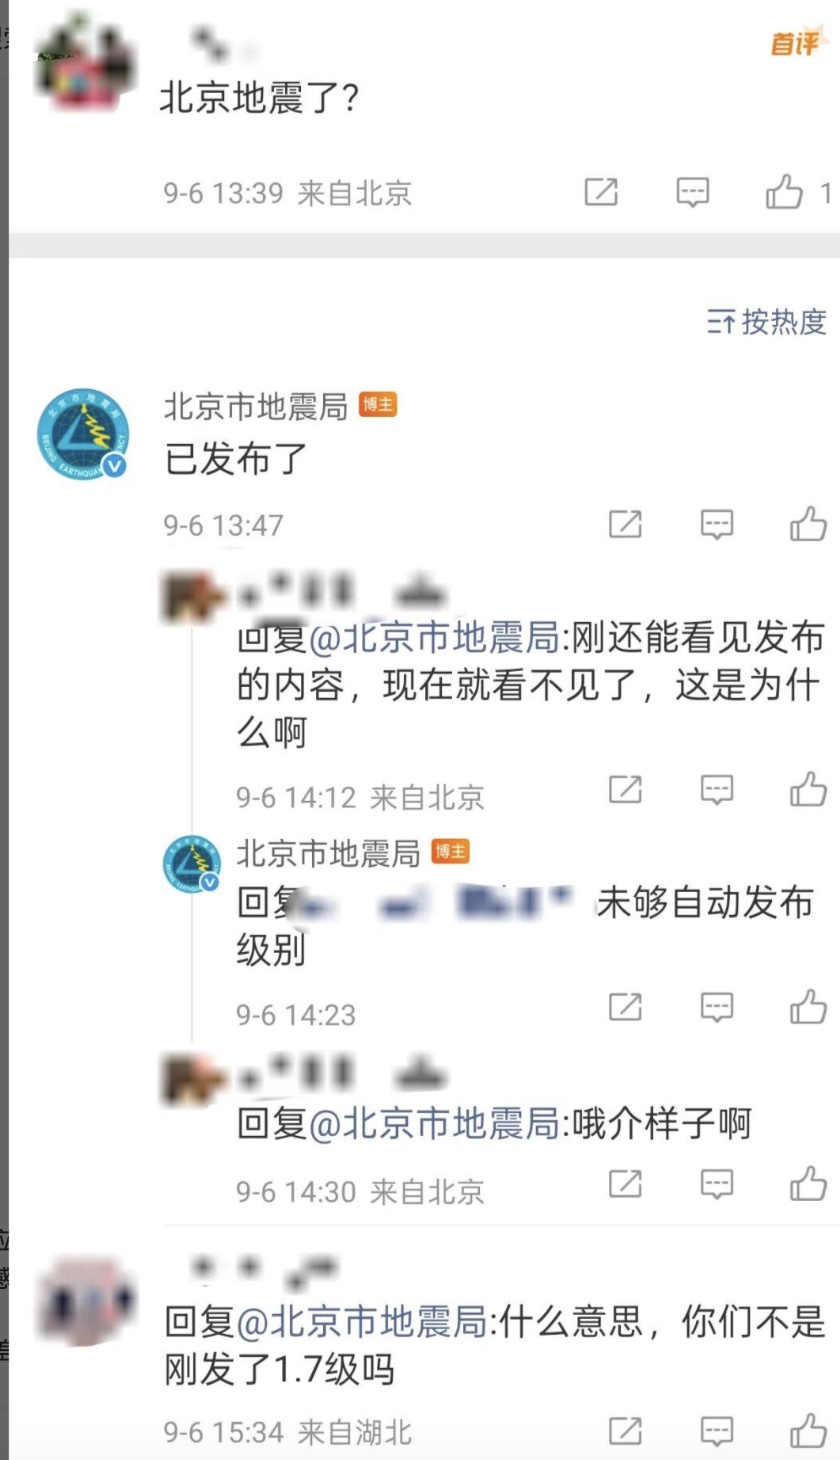
Task: Like the 哦介样子啊 reply
Action: click(809, 1184)
